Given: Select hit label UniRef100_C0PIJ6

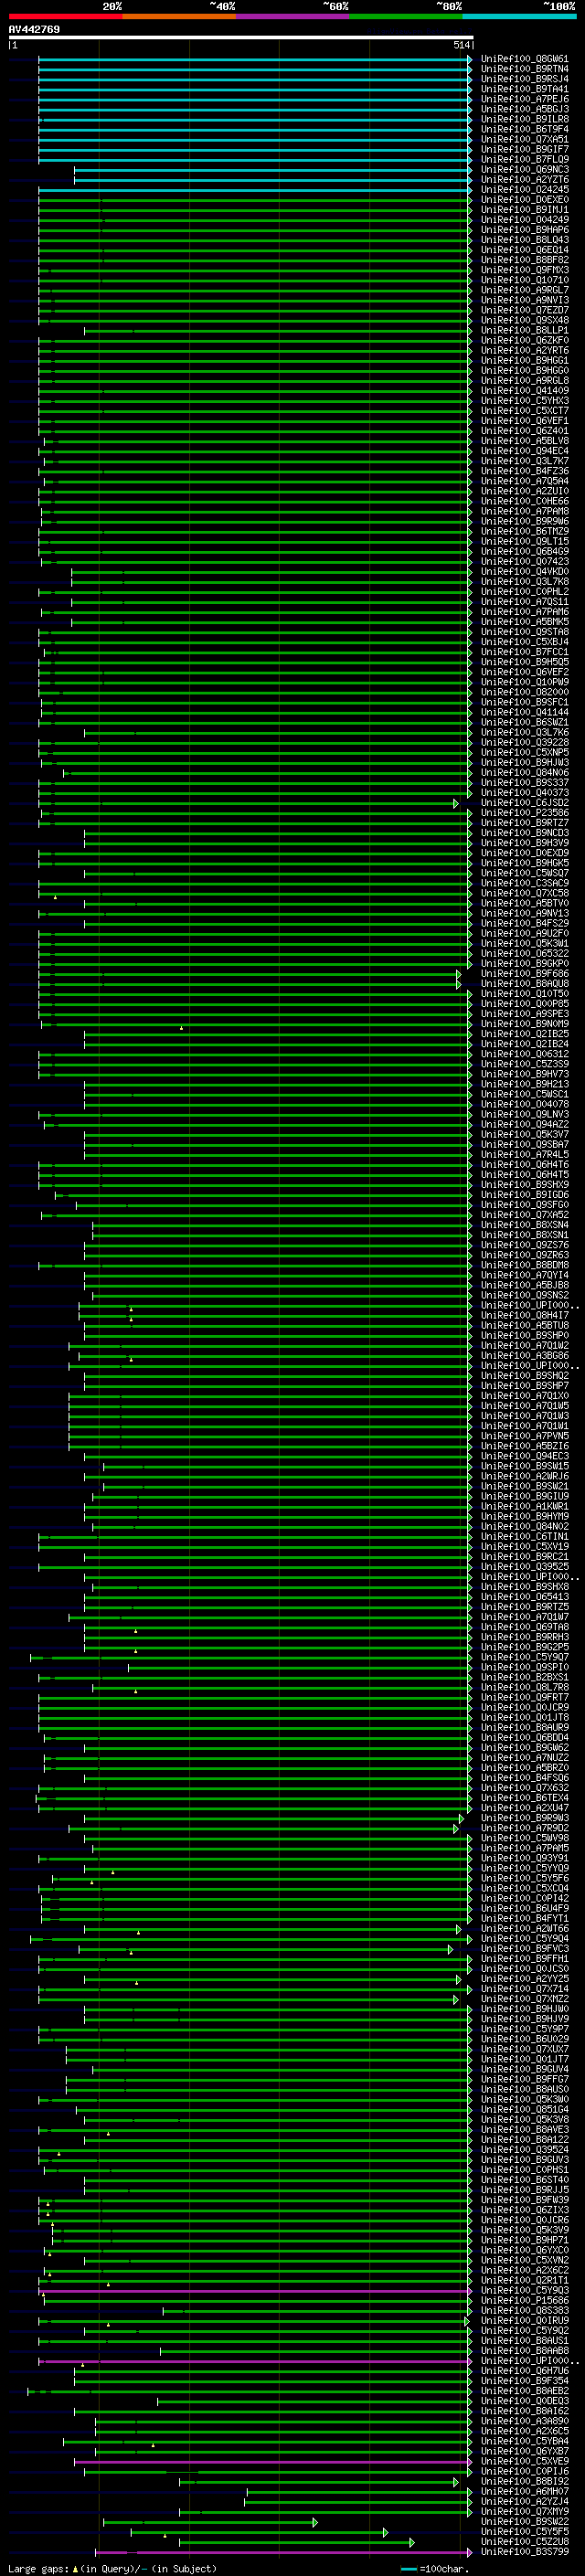Looking at the screenshot, I should pos(525,2471).
